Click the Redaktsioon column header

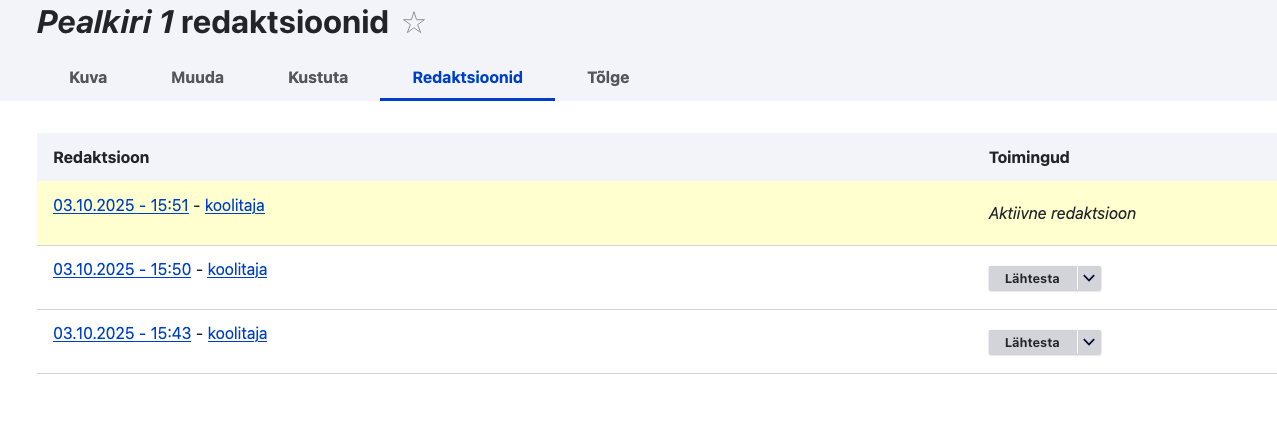(x=101, y=158)
